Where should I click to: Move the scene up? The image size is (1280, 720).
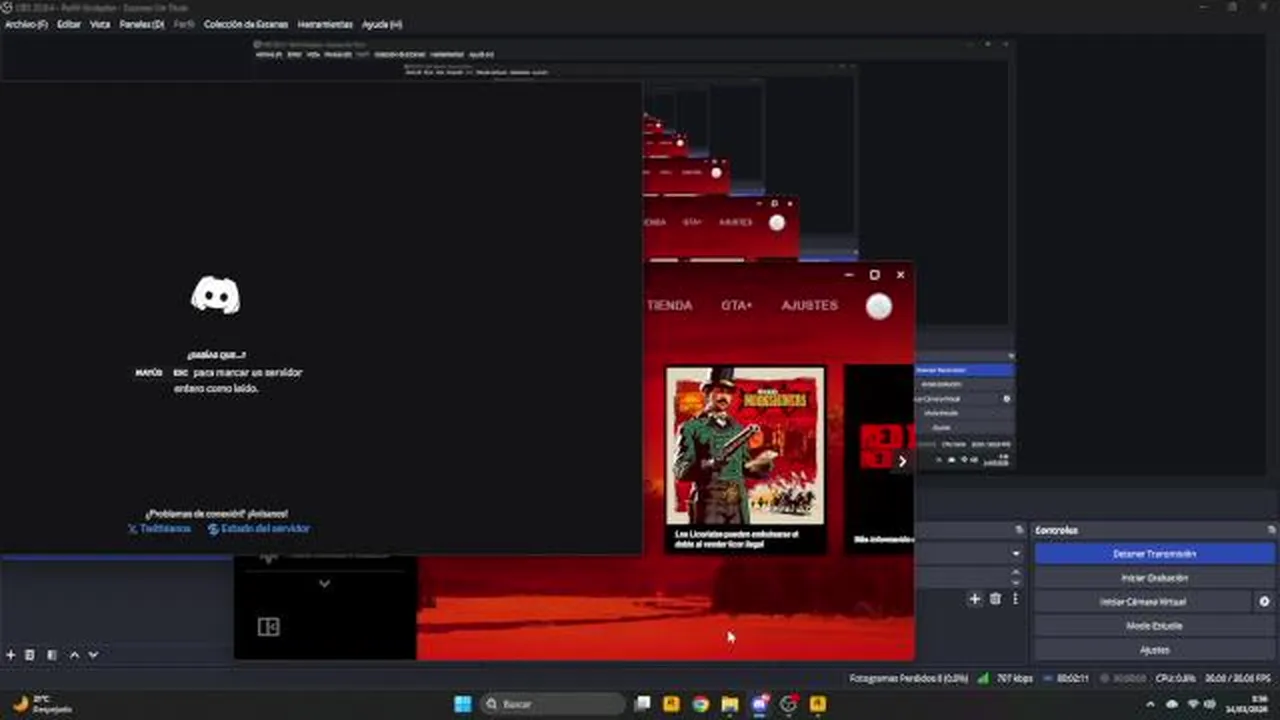click(74, 655)
